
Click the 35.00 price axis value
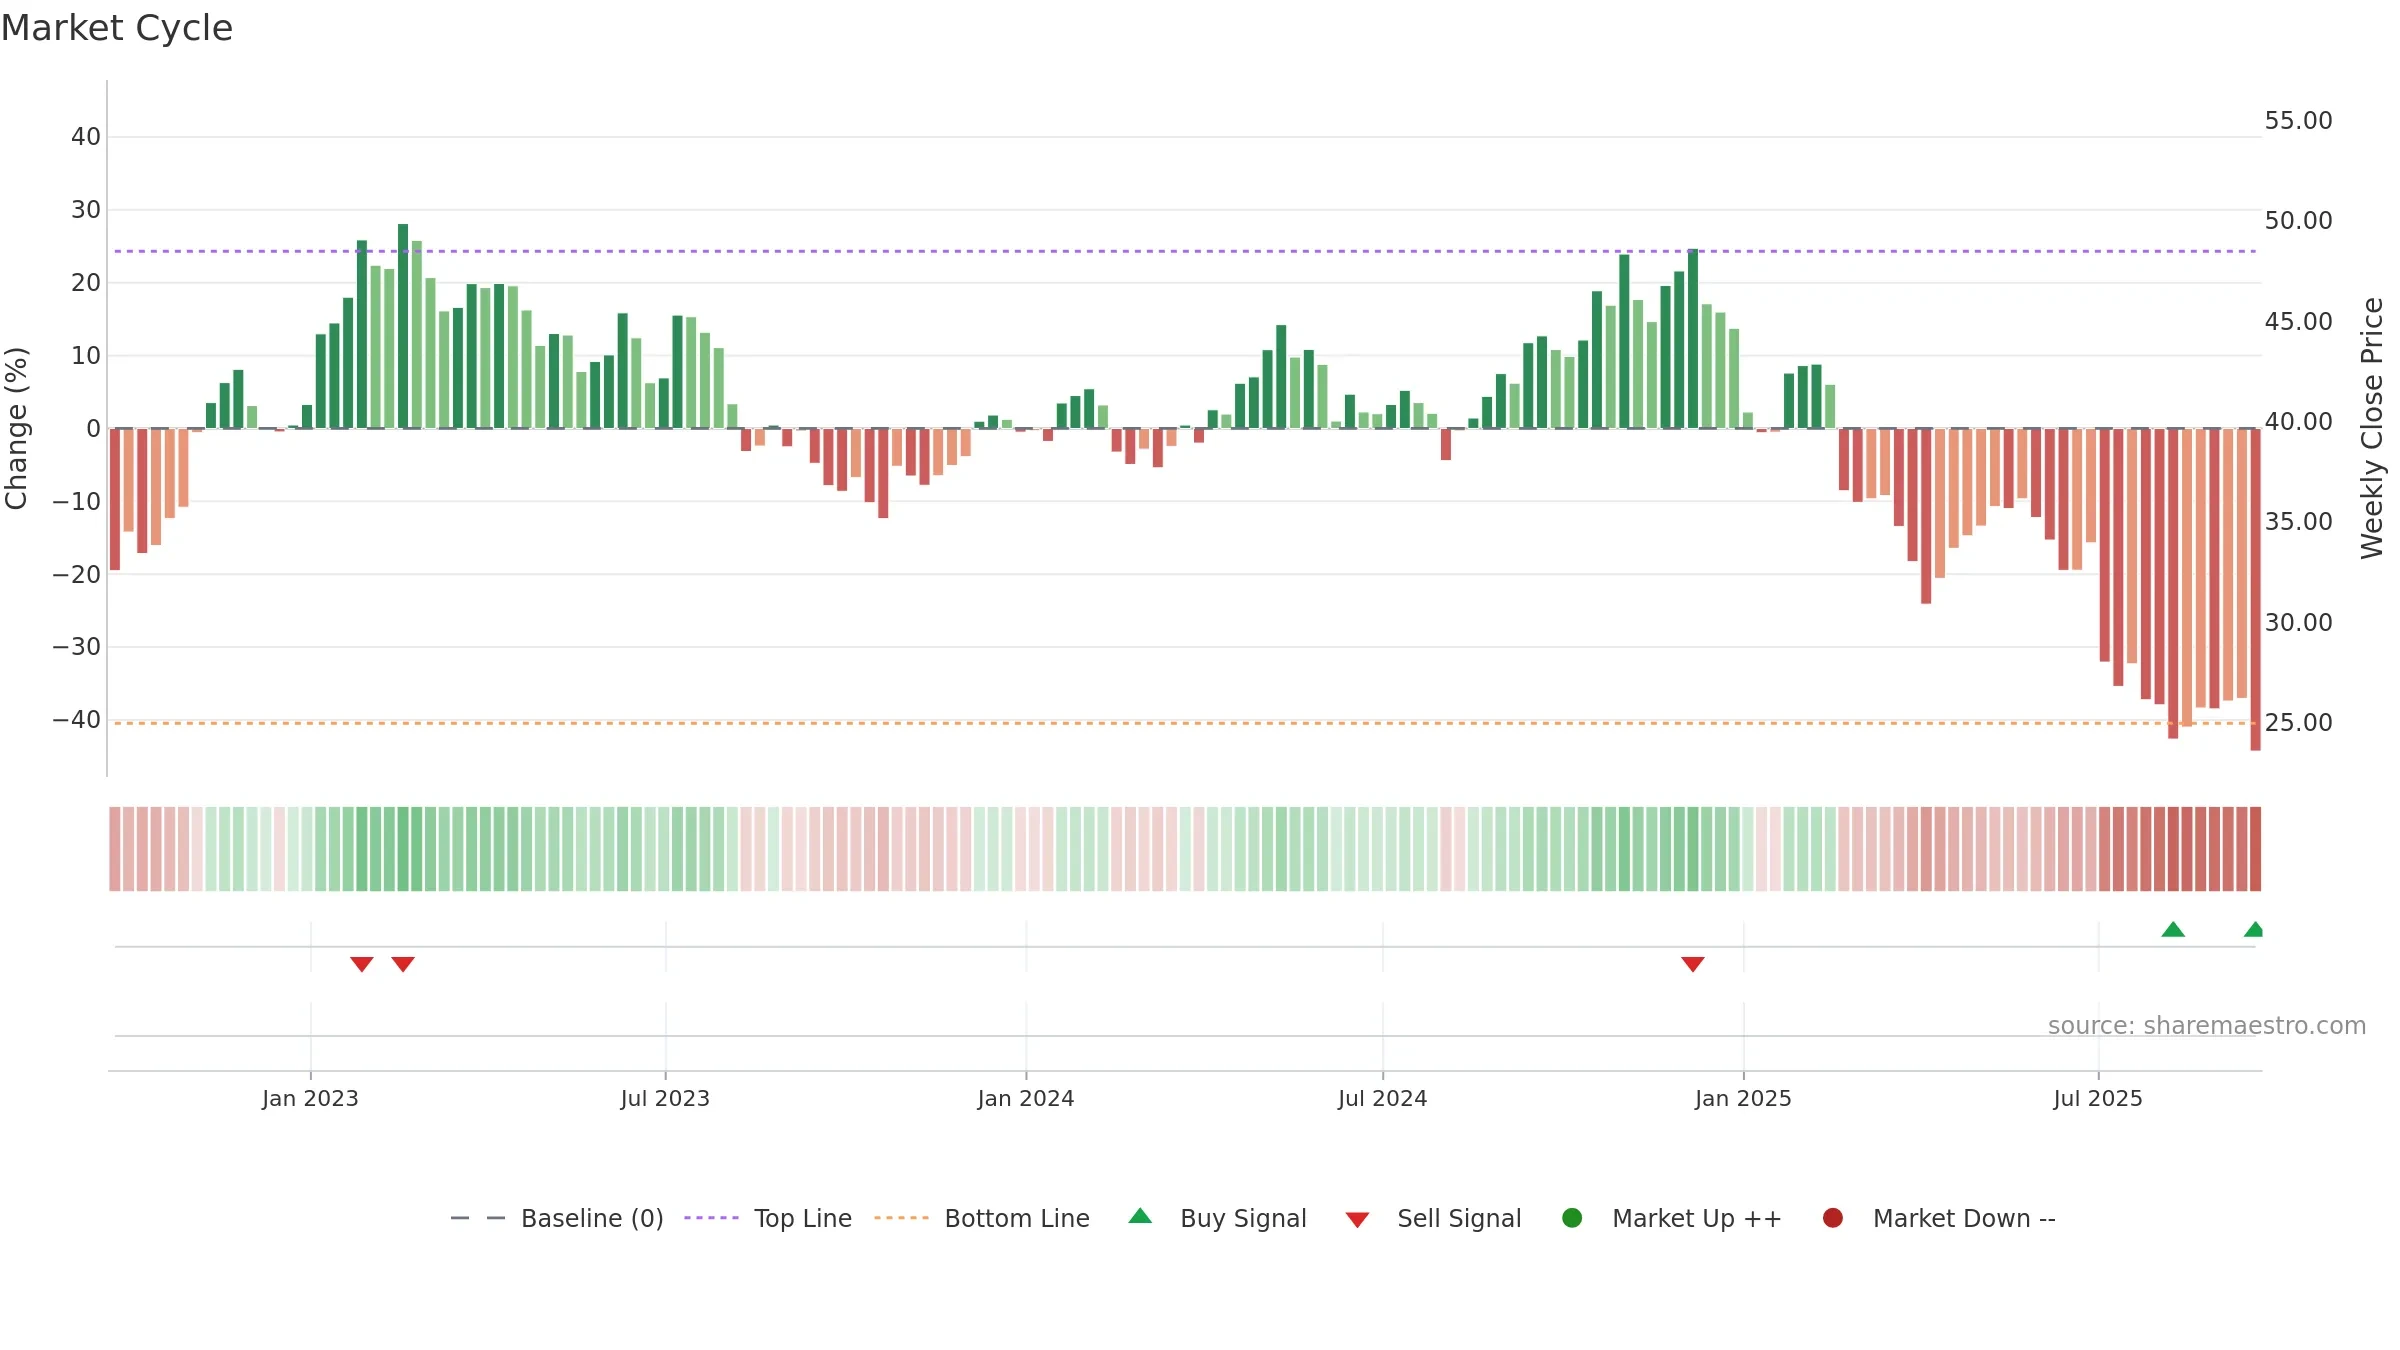[2298, 522]
